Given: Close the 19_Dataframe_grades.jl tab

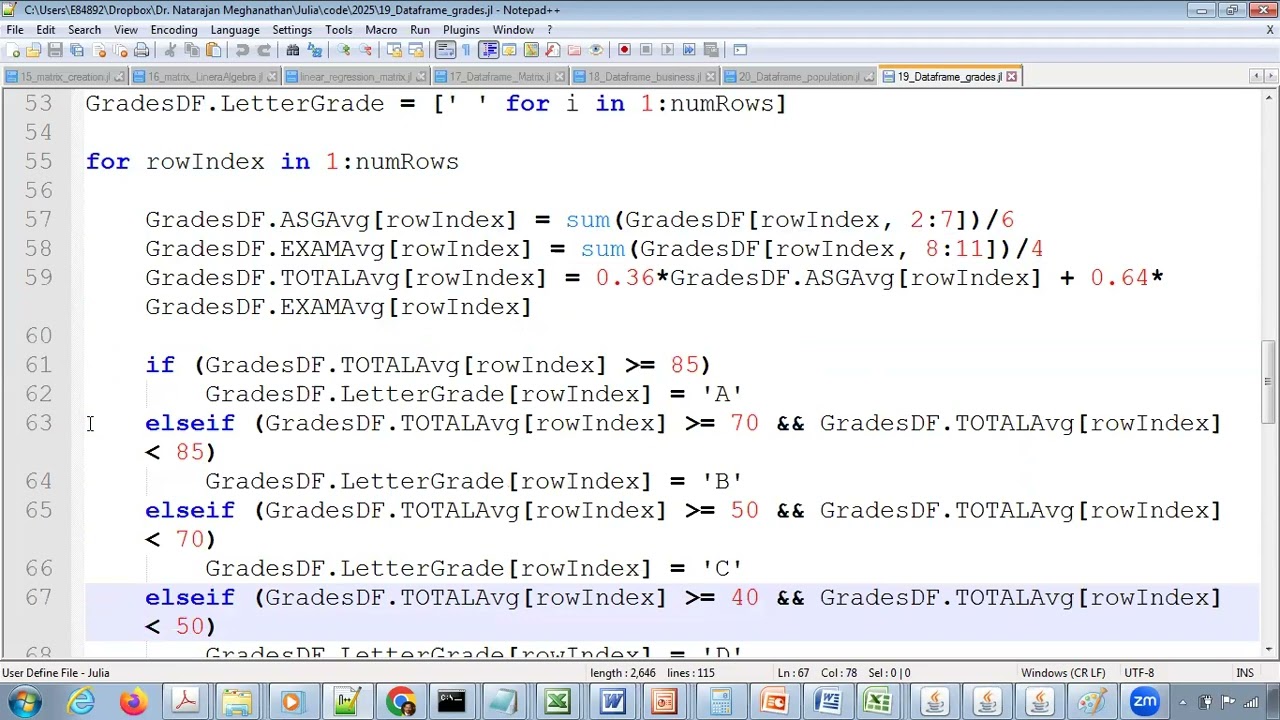Looking at the screenshot, I should [1011, 77].
